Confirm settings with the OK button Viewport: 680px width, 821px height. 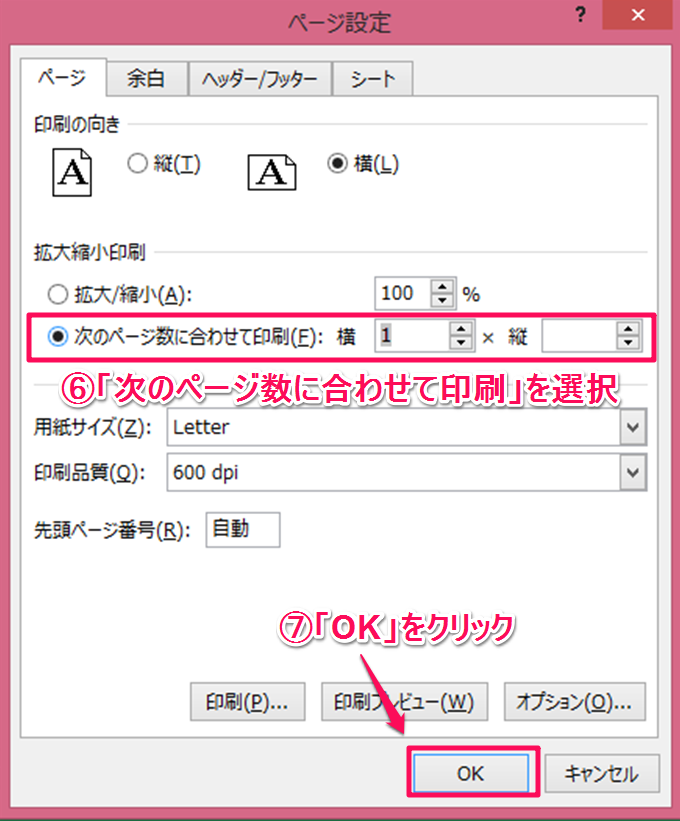pyautogui.click(x=471, y=773)
